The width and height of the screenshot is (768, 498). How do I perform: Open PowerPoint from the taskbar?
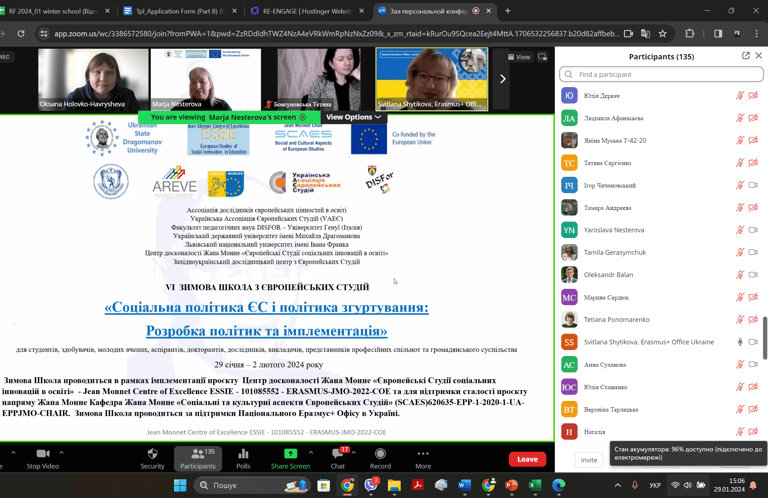click(x=511, y=485)
